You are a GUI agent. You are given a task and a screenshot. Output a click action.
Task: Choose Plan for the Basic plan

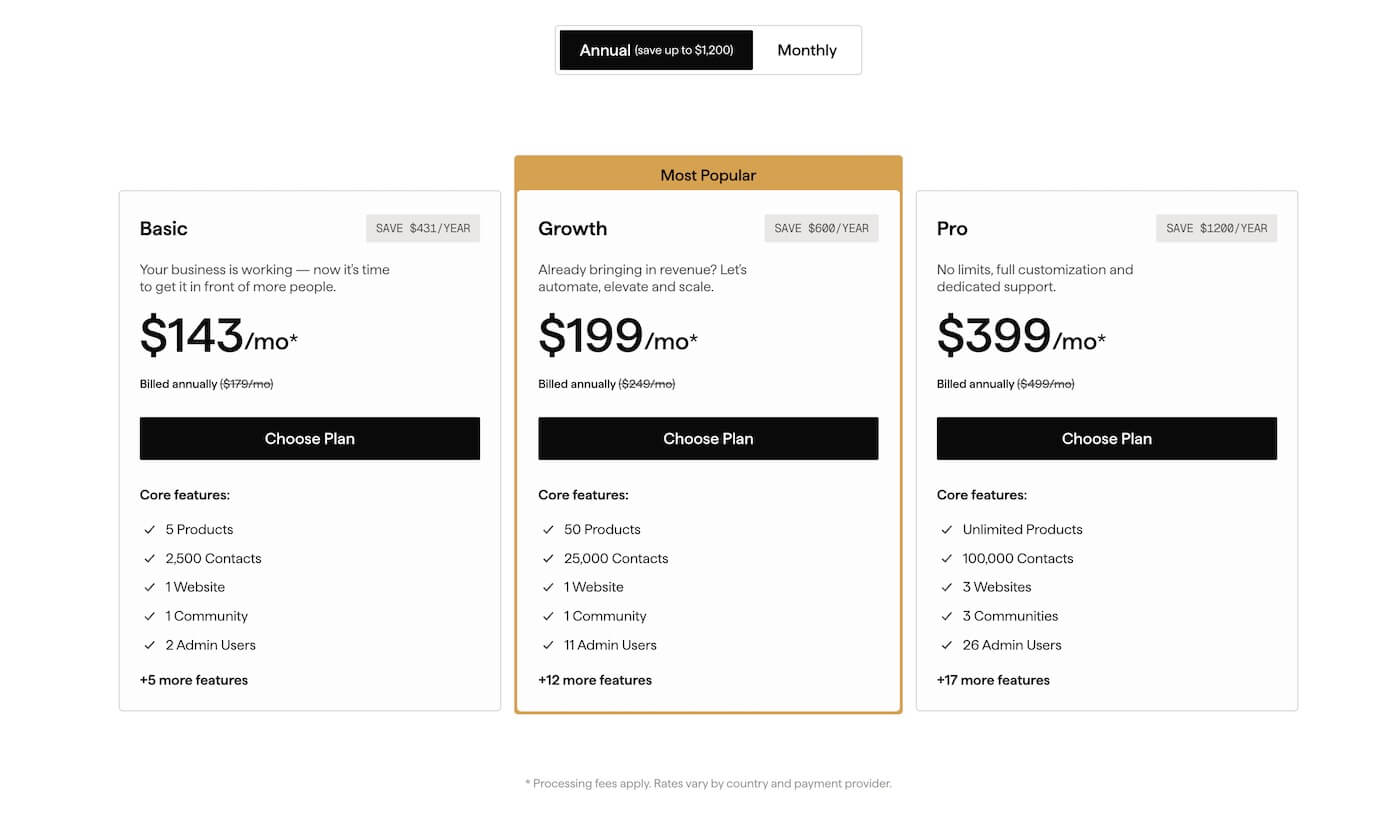[310, 438]
